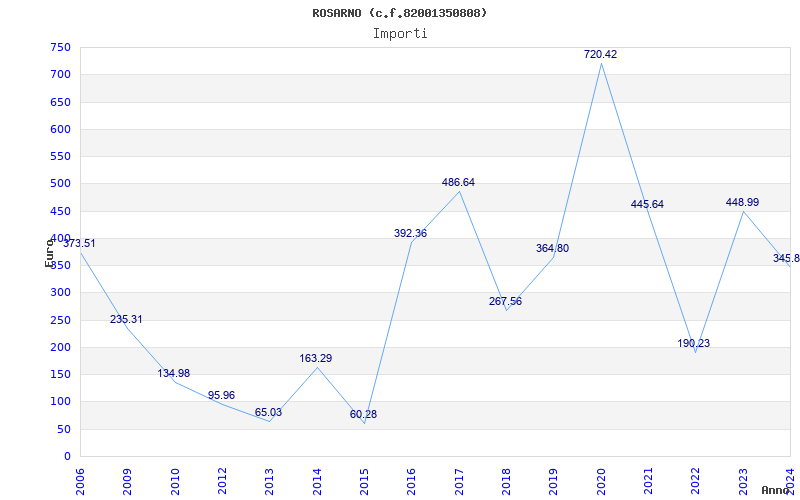Click the 364.80 data label
The height and width of the screenshot is (500, 800).
point(553,248)
